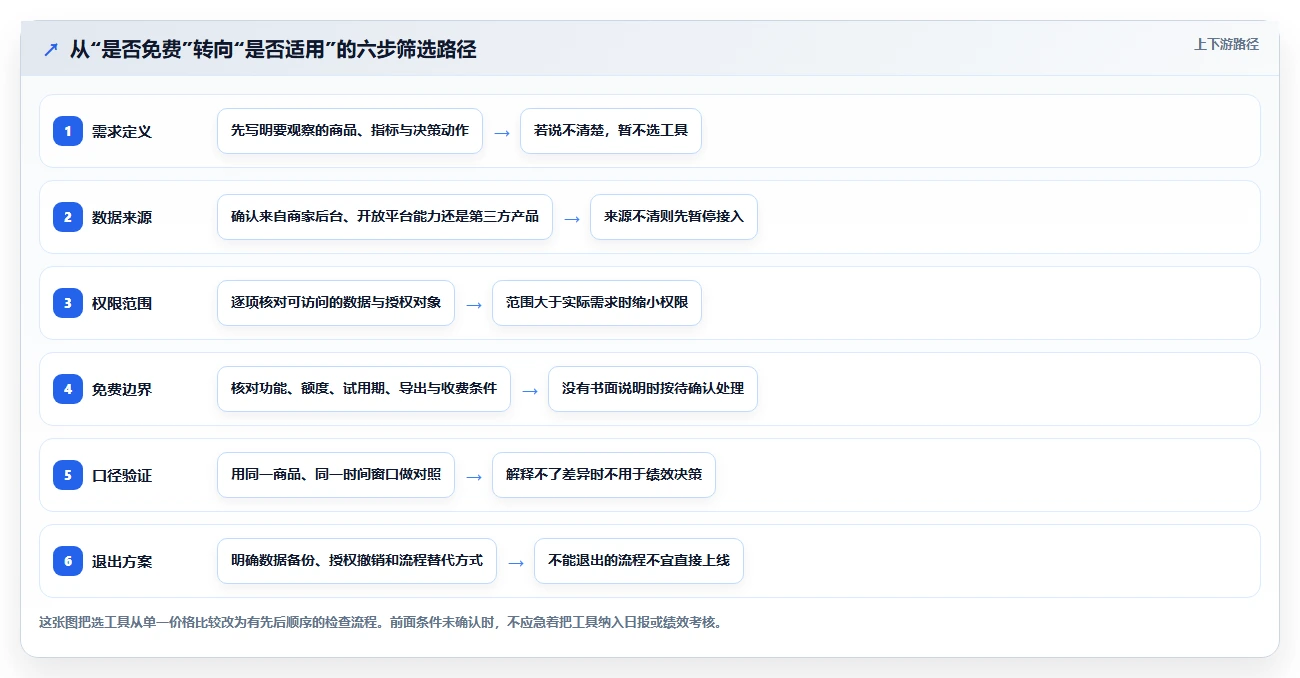Select box 先写明要观察的商品、指标与决策动作
1300x678 pixels.
click(x=350, y=131)
